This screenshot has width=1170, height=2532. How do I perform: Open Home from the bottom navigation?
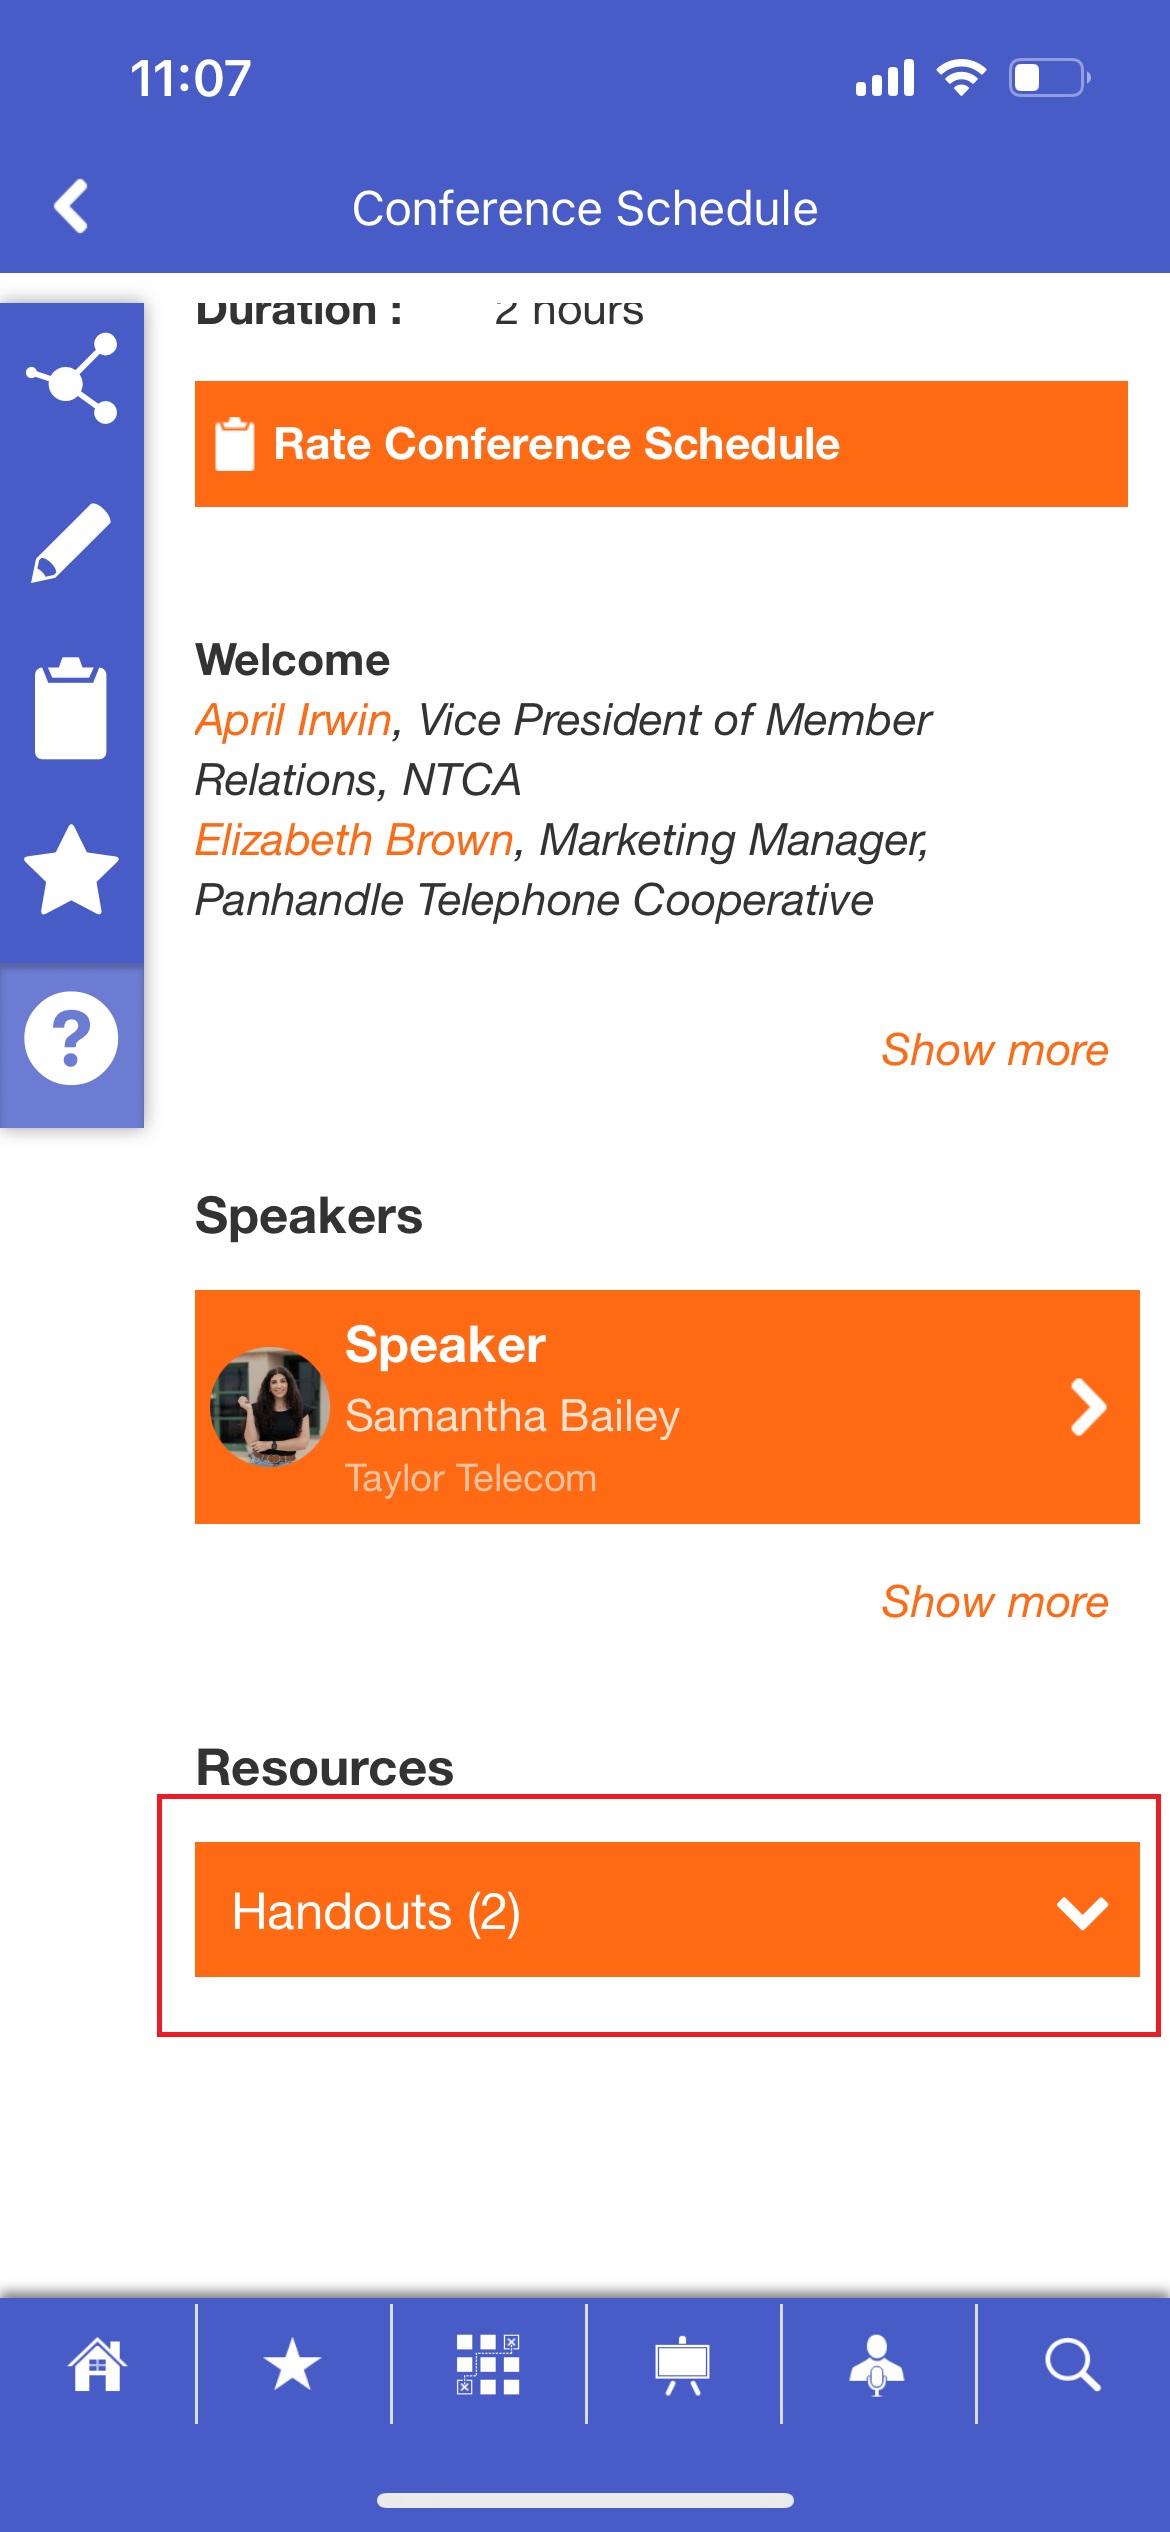pos(97,2365)
